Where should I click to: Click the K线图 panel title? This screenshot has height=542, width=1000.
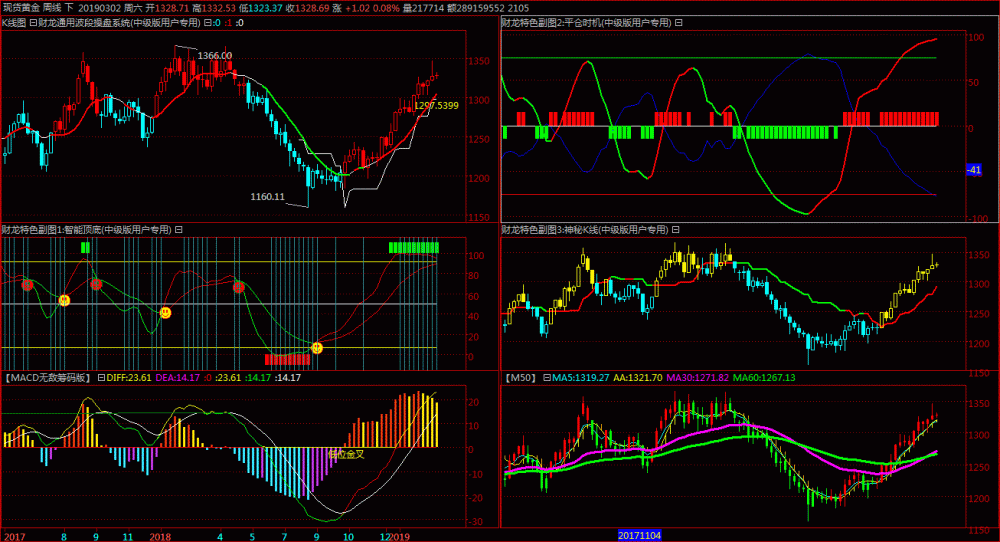[14, 23]
